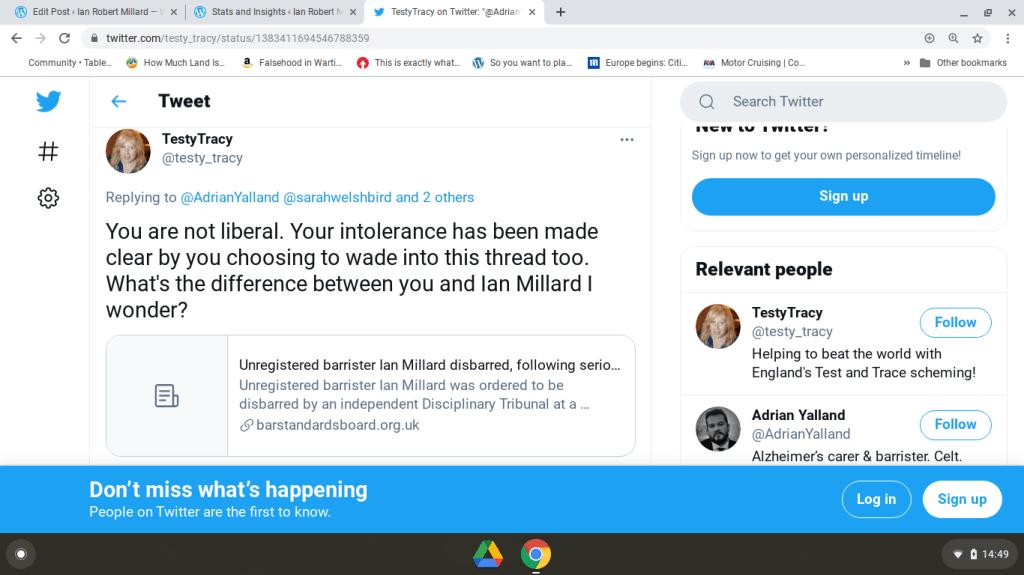Open the tweet's three-dot more menu
This screenshot has width=1024, height=575.
tap(627, 140)
